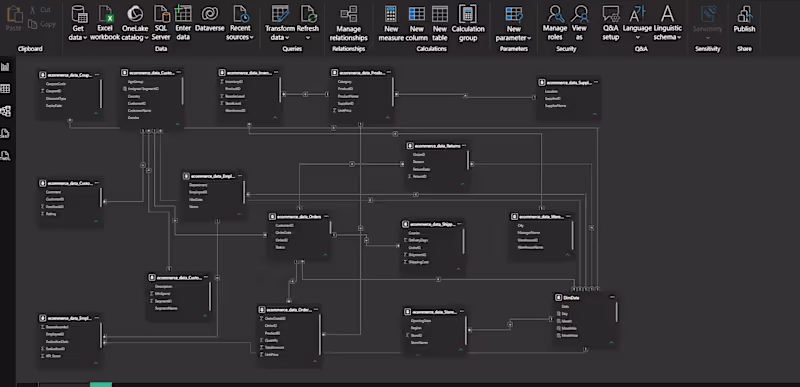Screen dimensions: 800x387
Task: Click the Cut scissors icon
Action: (33, 10)
